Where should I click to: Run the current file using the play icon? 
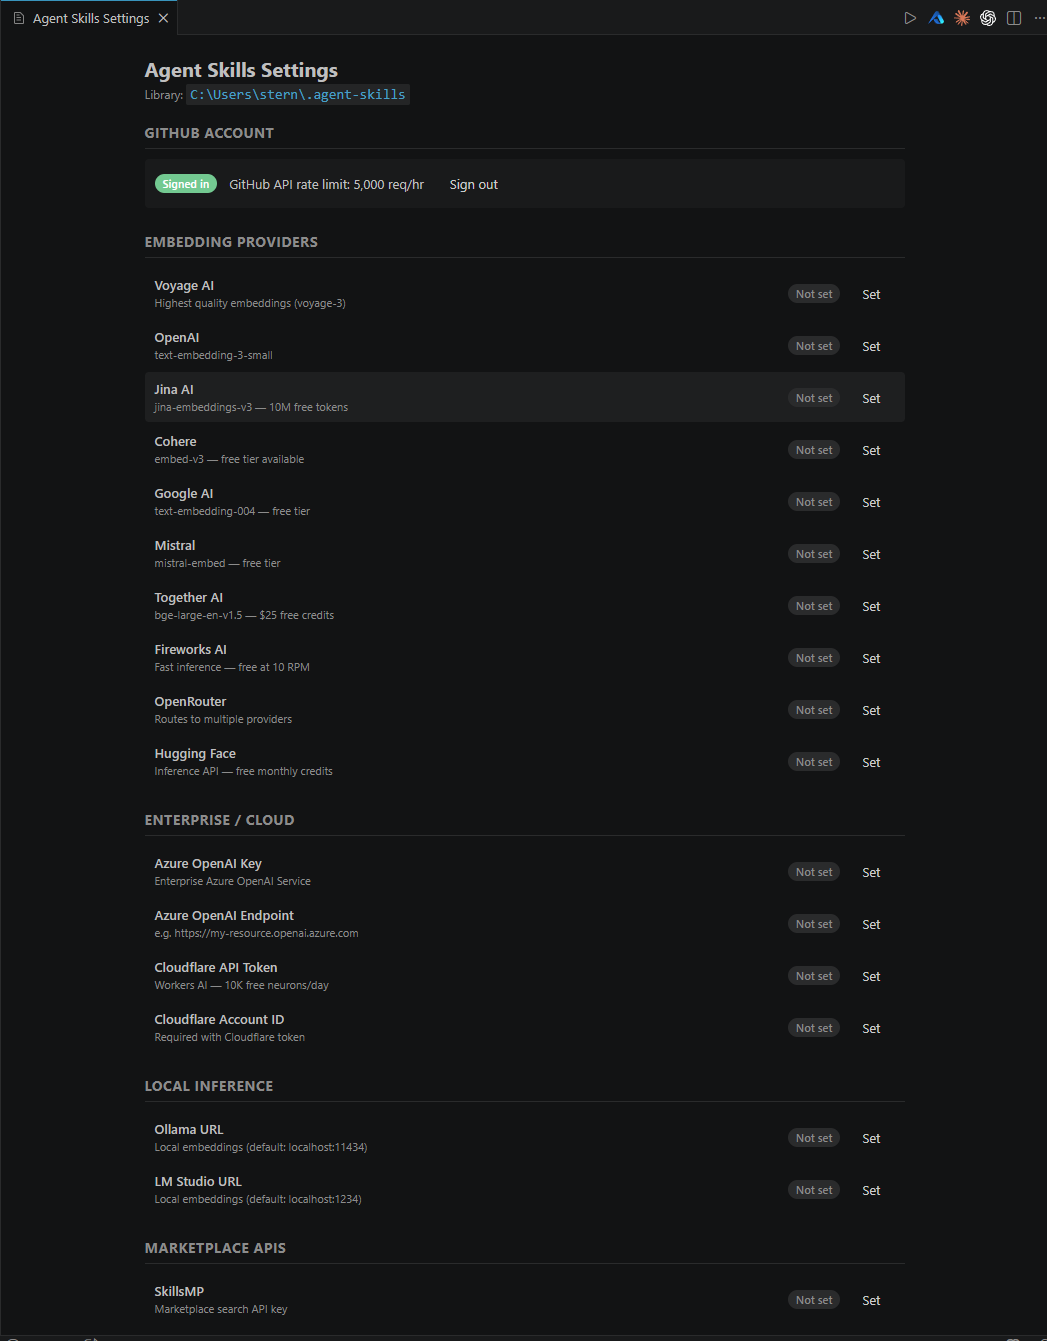click(x=910, y=17)
